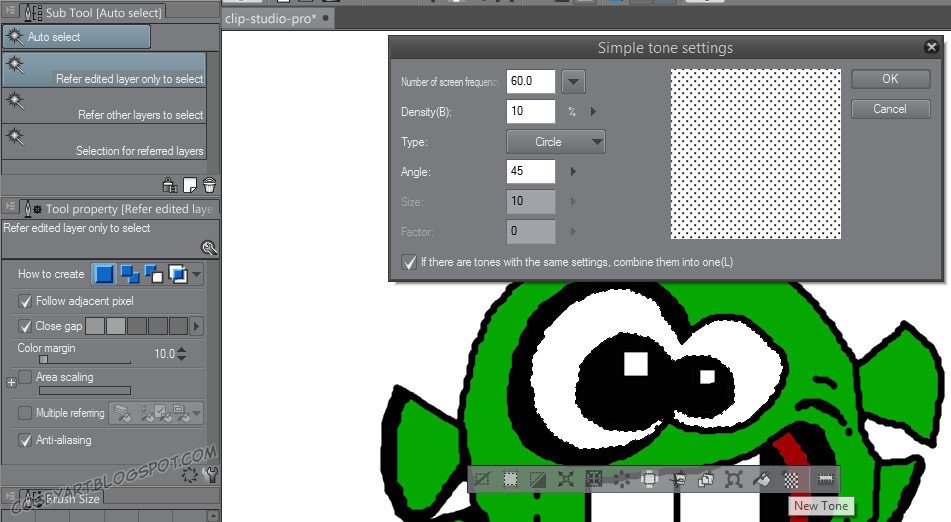This screenshot has width=951, height=522.
Task: Click create copy of sub tool icon
Action: (190, 185)
